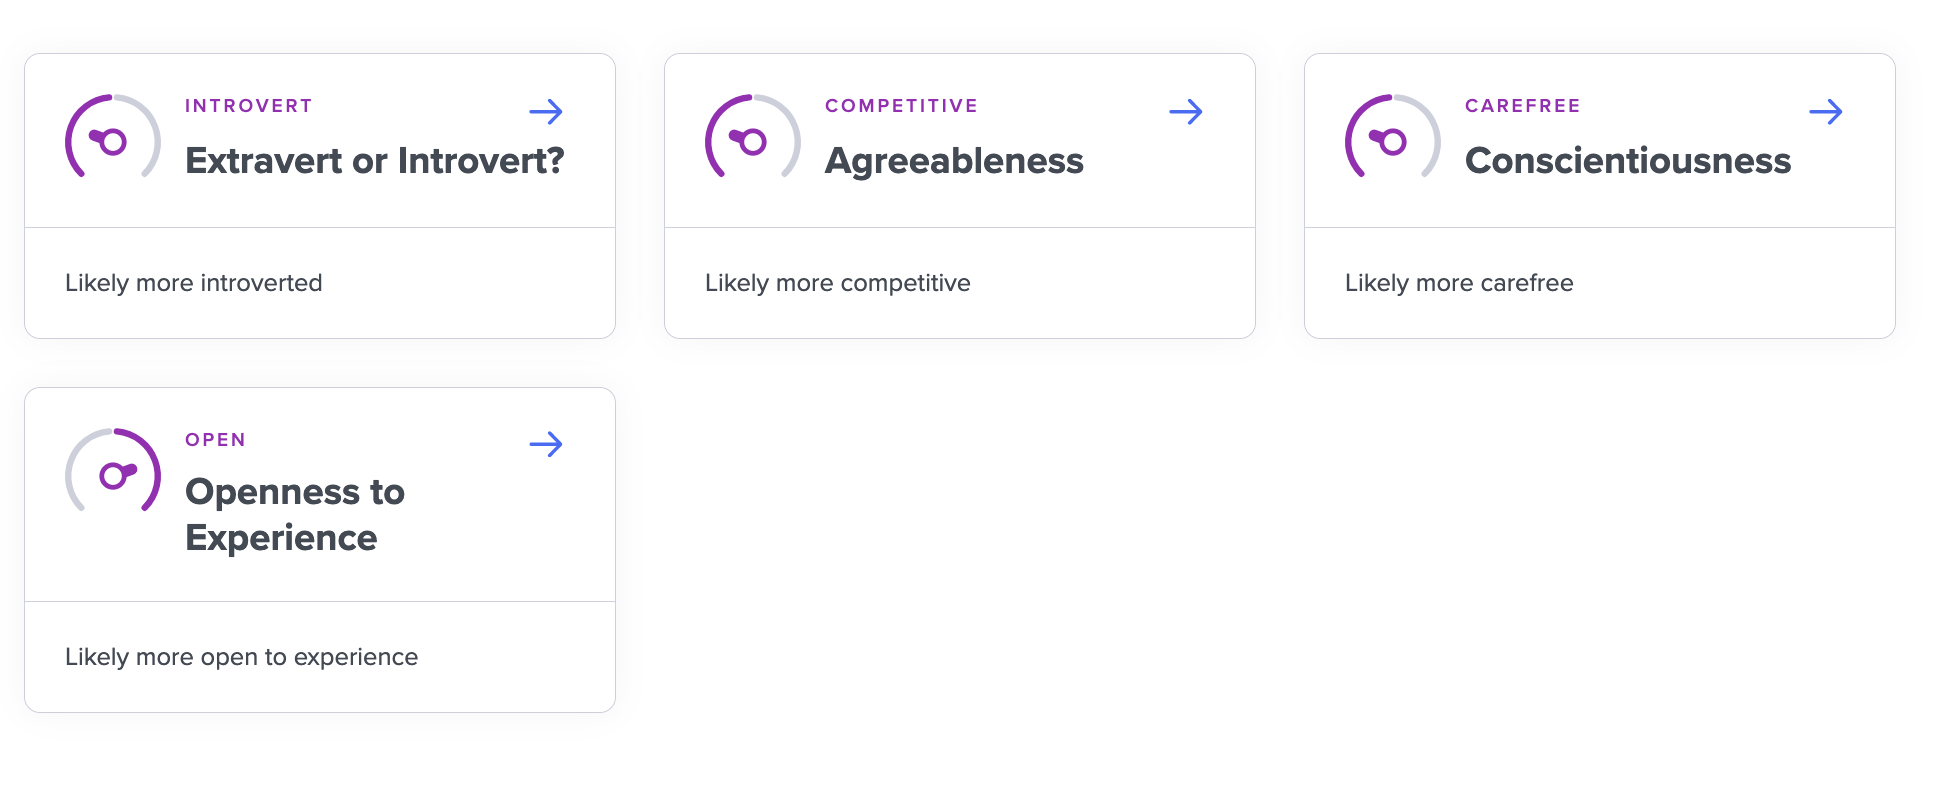Click the Openness to Experience gauge icon

113,471
